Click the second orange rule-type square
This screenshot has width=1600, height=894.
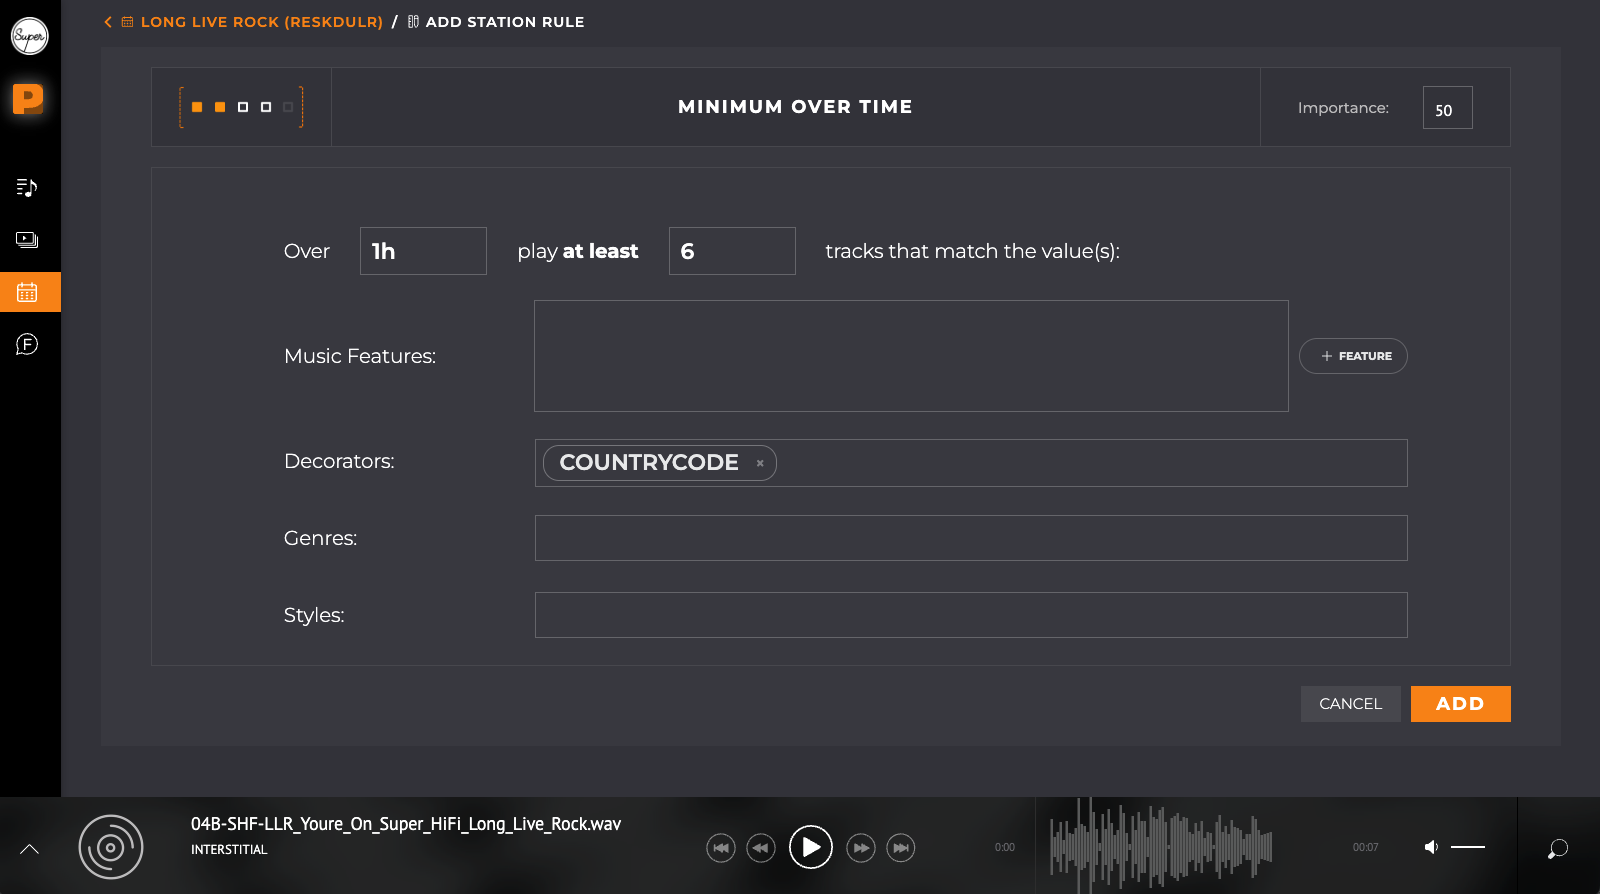[x=220, y=107]
